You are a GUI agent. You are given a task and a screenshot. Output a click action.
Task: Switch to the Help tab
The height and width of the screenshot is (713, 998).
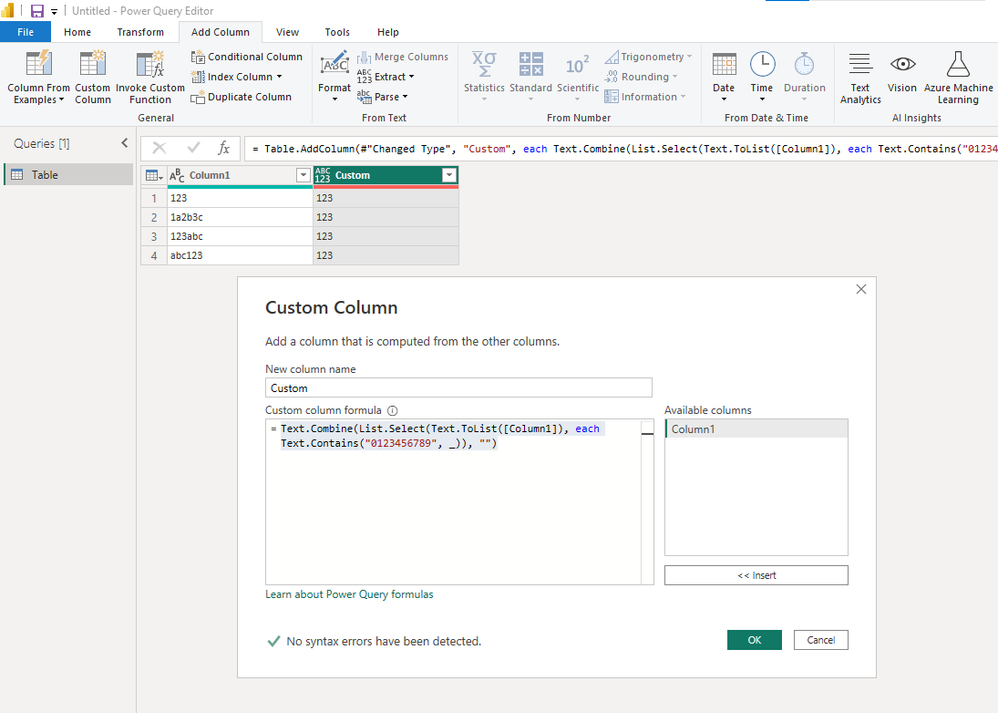(388, 32)
